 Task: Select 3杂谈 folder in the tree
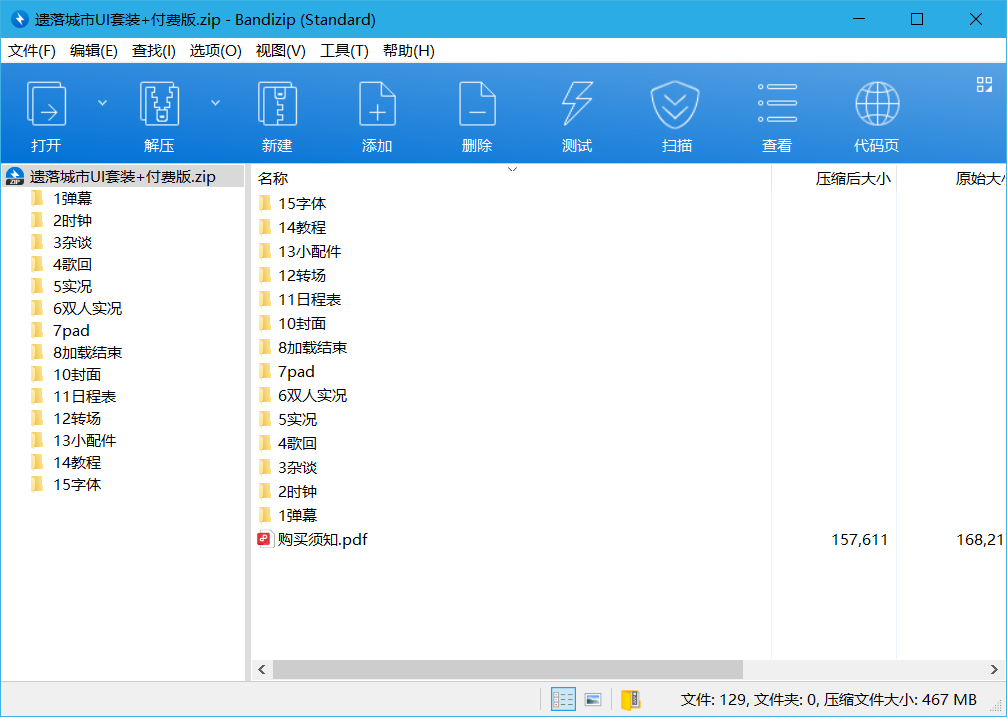tap(73, 242)
